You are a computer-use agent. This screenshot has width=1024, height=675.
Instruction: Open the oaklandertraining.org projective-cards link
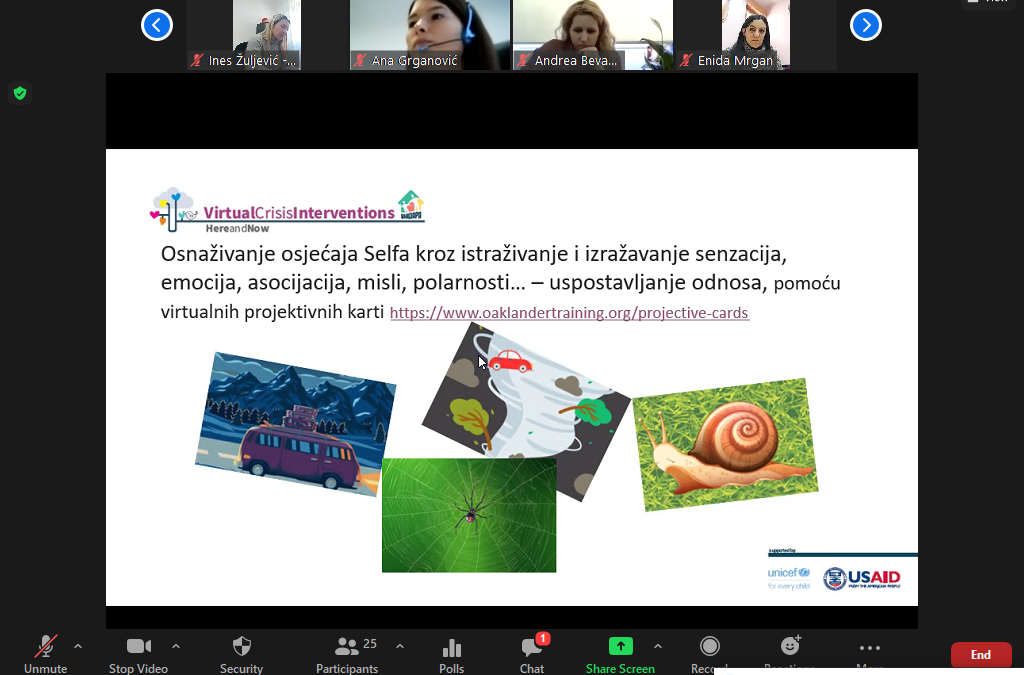(569, 313)
